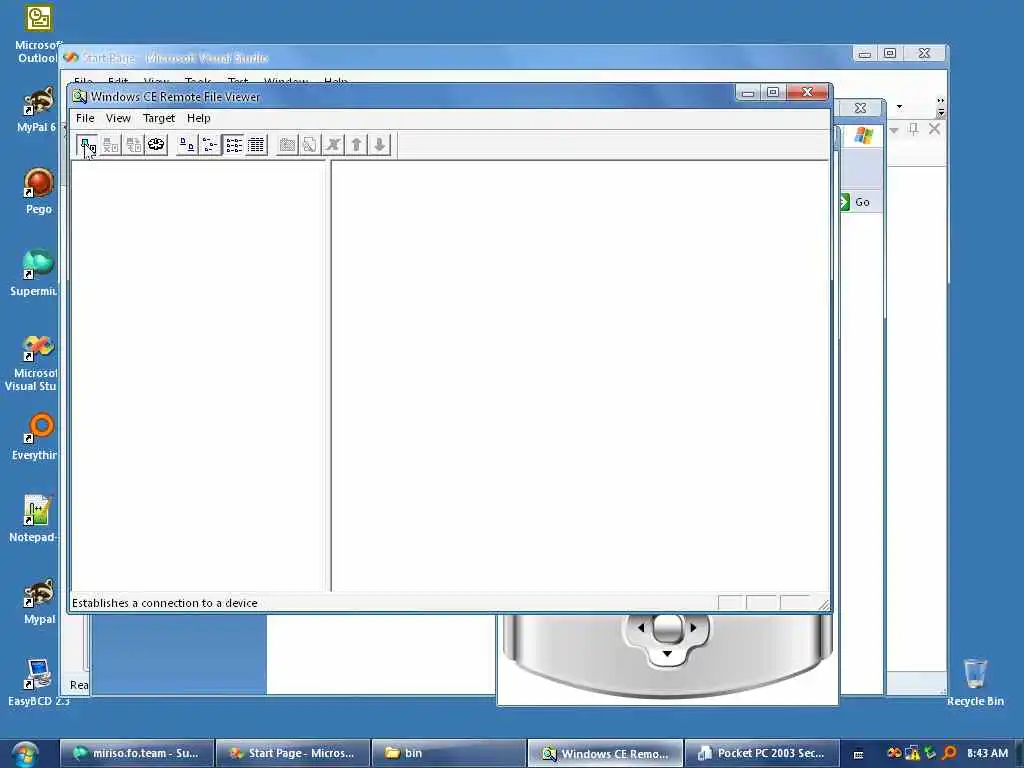Click the Import File down-arrow icon
Screen dimensions: 1024x768
click(x=379, y=145)
